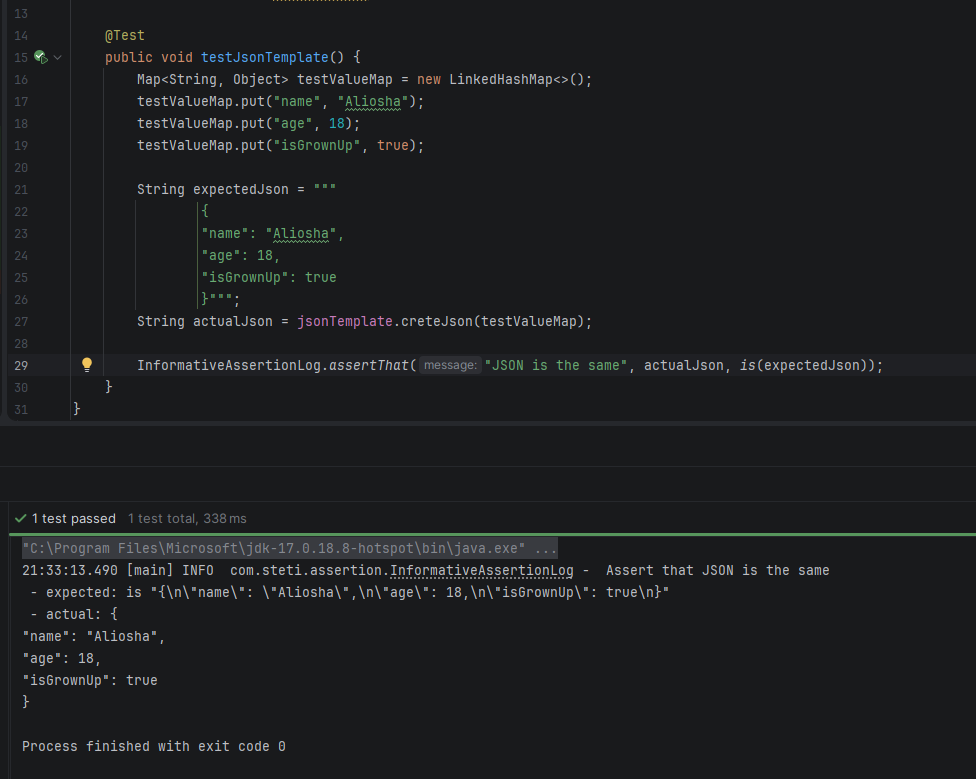Click the java.exe command line in the console
This screenshot has height=779, width=976.
tap(289, 548)
